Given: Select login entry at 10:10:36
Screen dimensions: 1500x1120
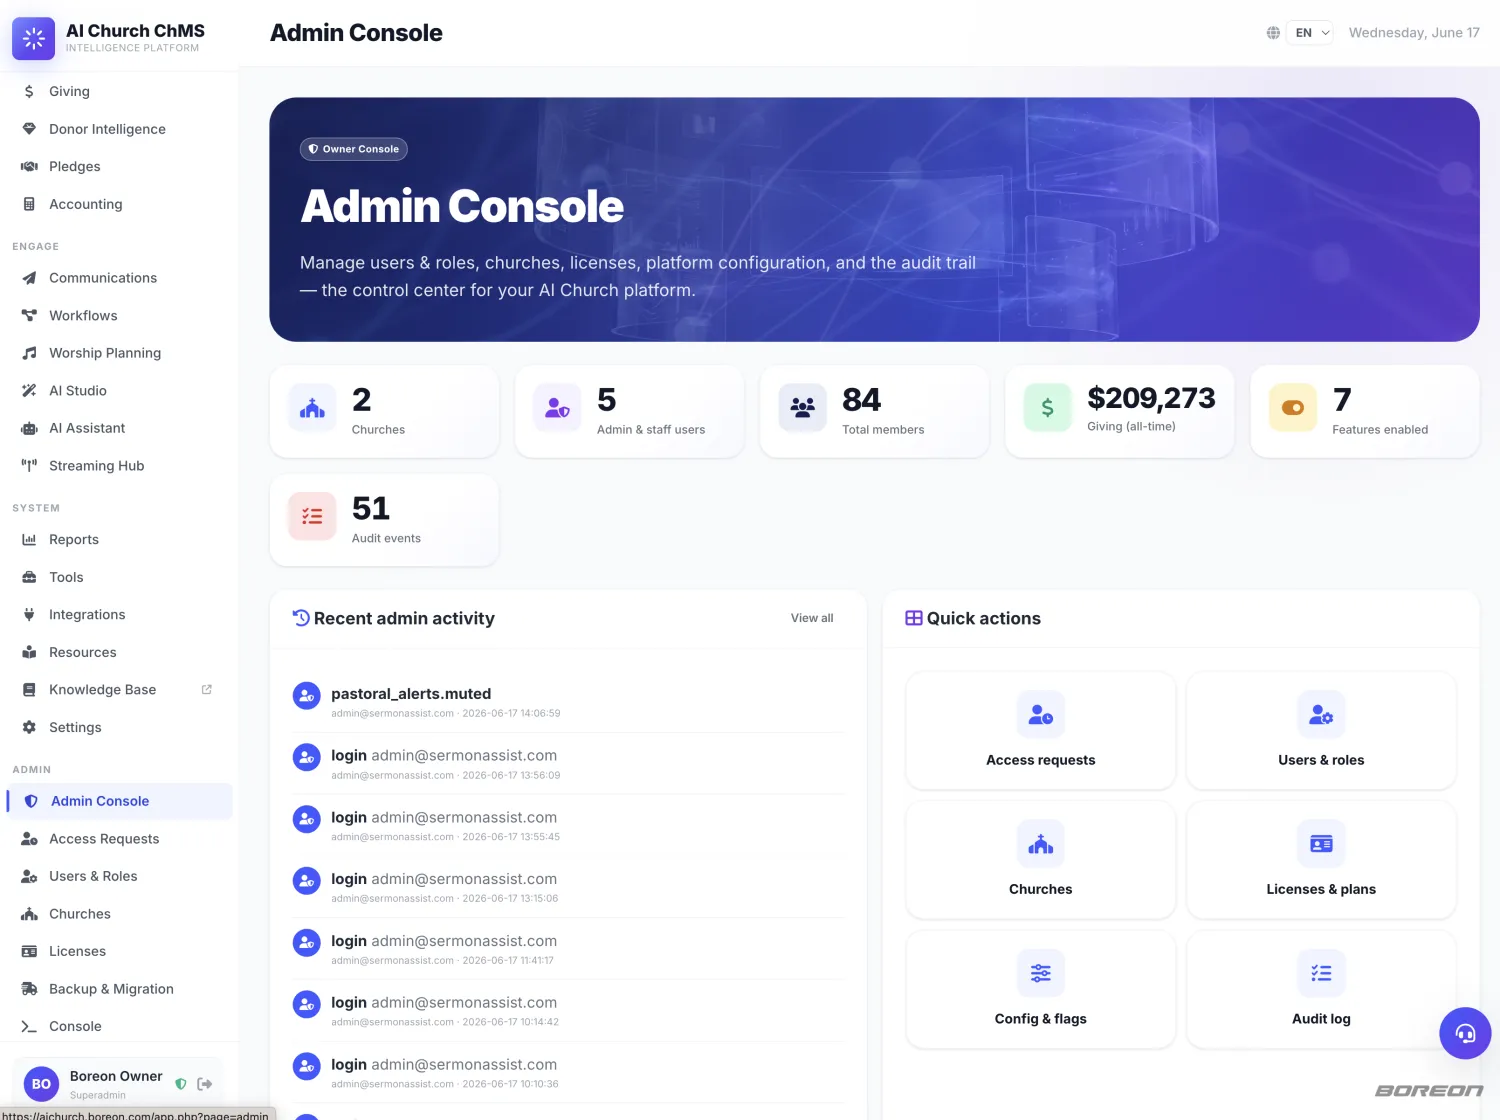Looking at the screenshot, I should coord(568,1073).
